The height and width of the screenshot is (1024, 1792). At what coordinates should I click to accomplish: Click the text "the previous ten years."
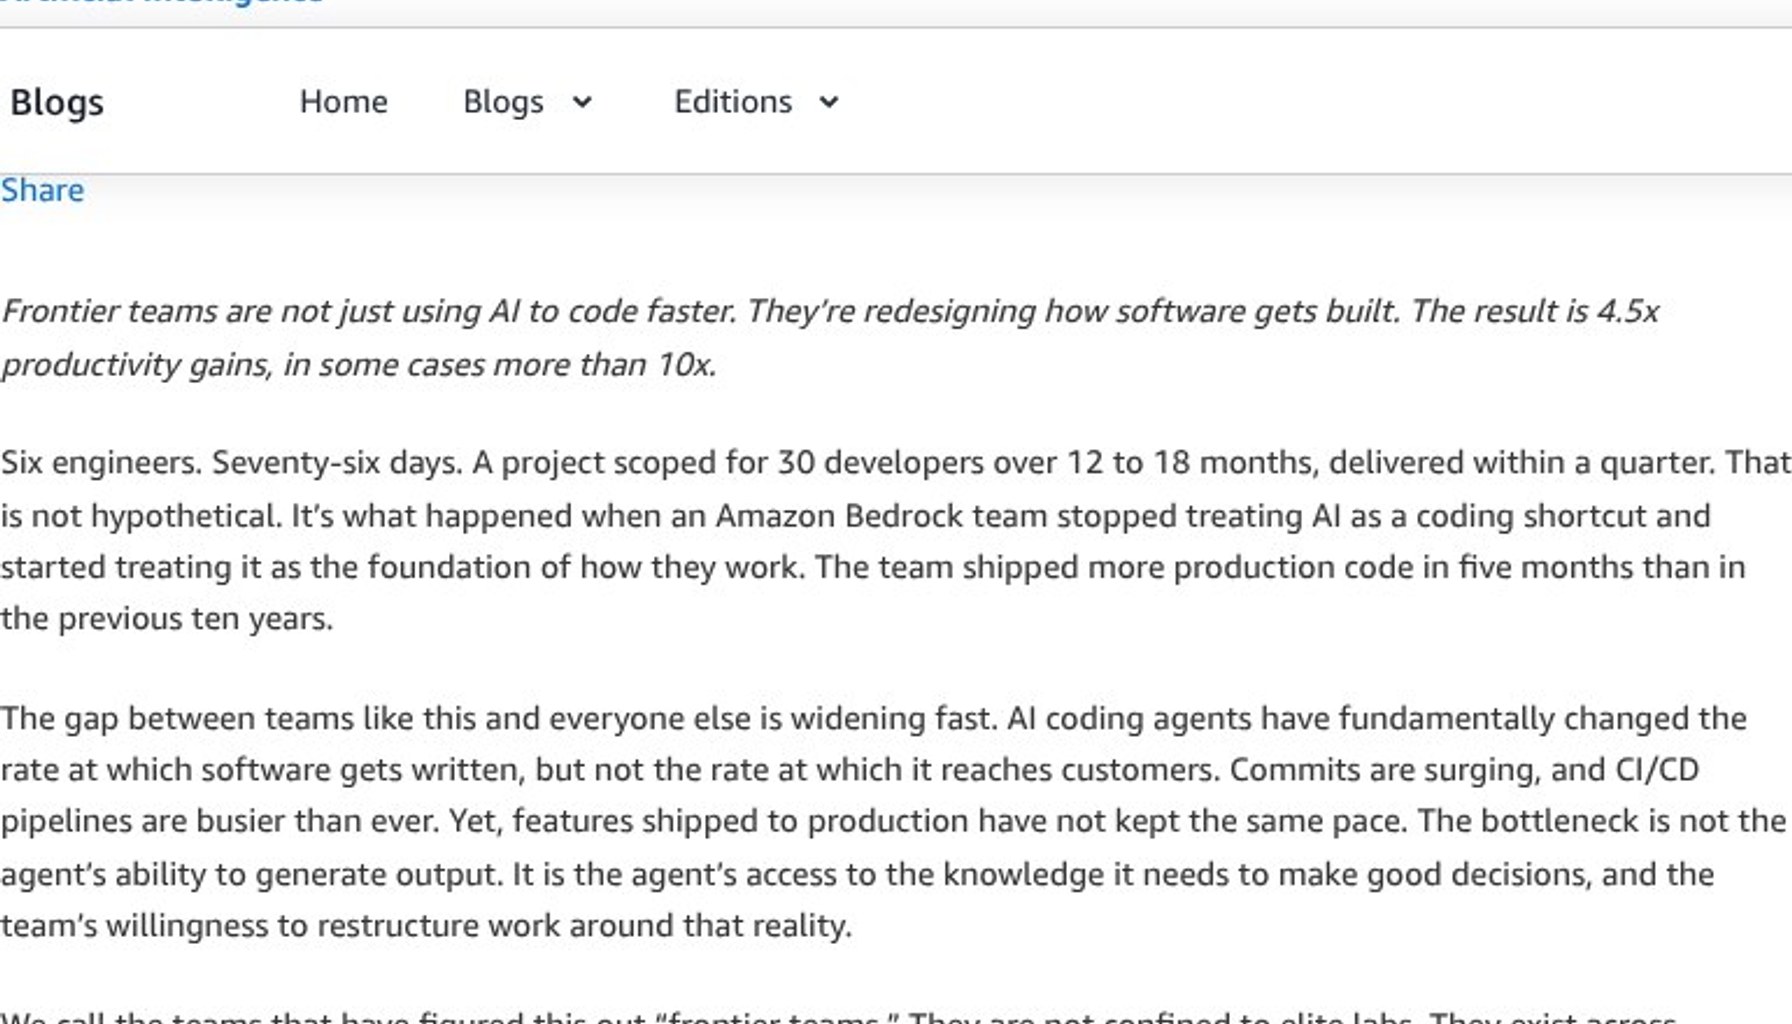(x=167, y=618)
